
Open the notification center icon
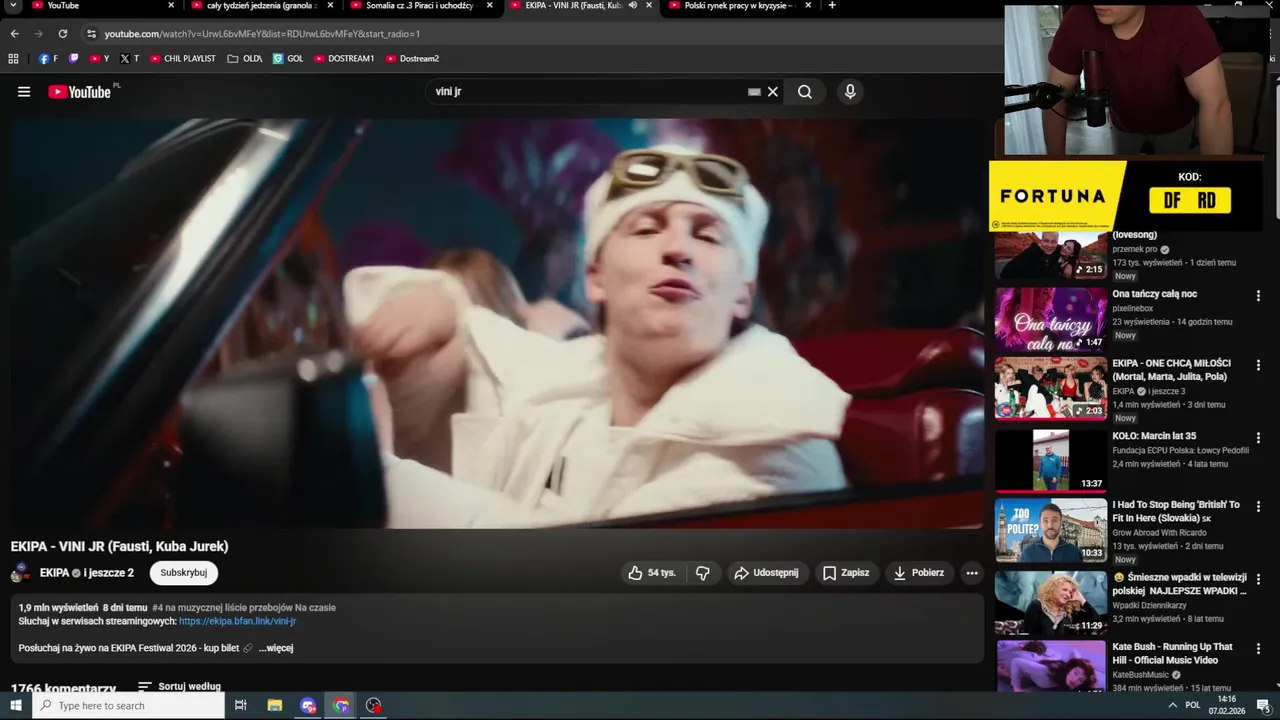pos(1263,706)
